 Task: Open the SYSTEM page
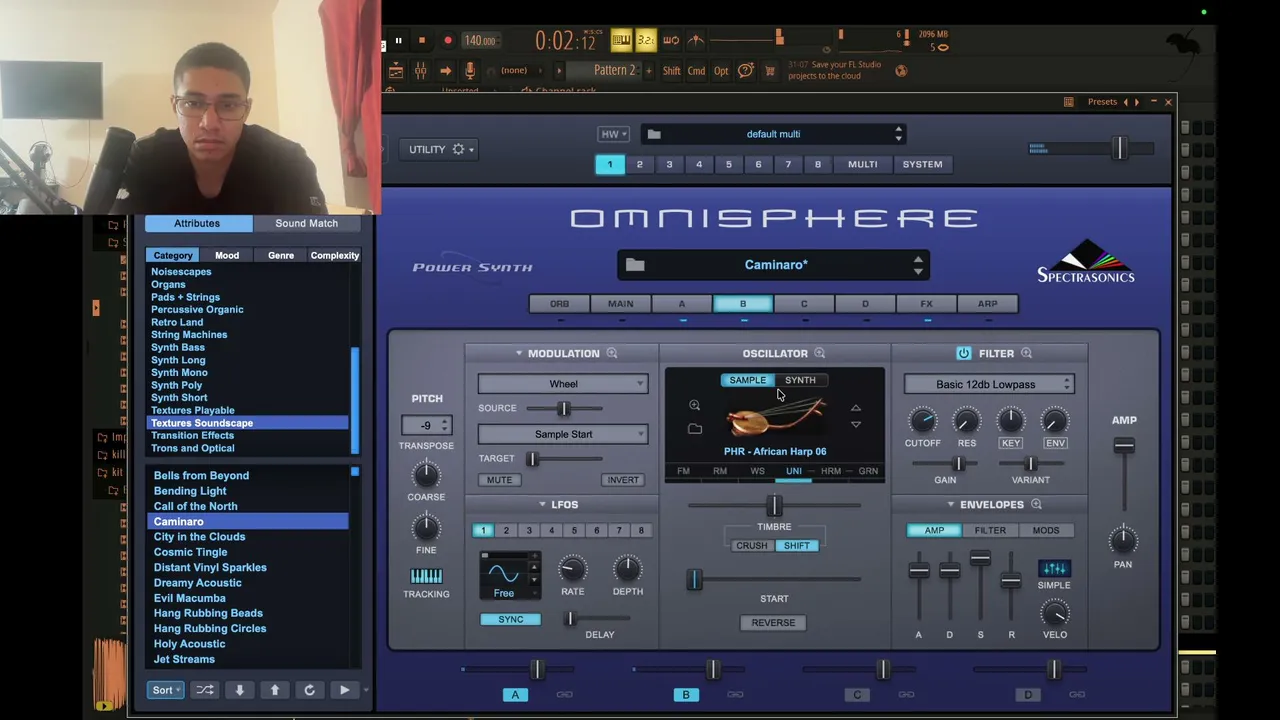[x=922, y=164]
